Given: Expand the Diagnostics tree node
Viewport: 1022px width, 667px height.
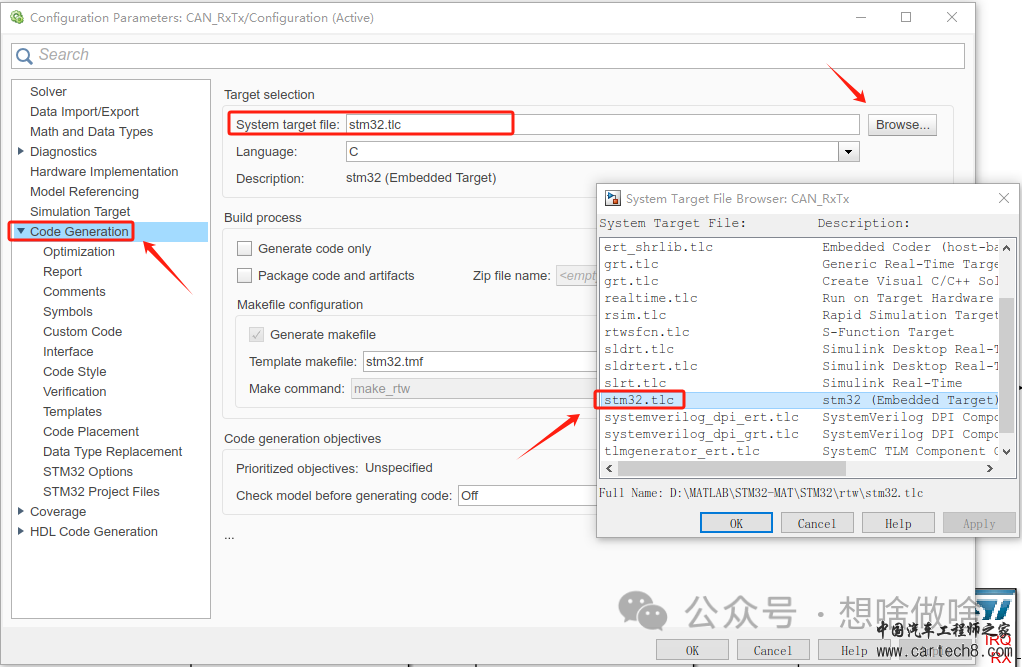Looking at the screenshot, I should click(x=21, y=152).
